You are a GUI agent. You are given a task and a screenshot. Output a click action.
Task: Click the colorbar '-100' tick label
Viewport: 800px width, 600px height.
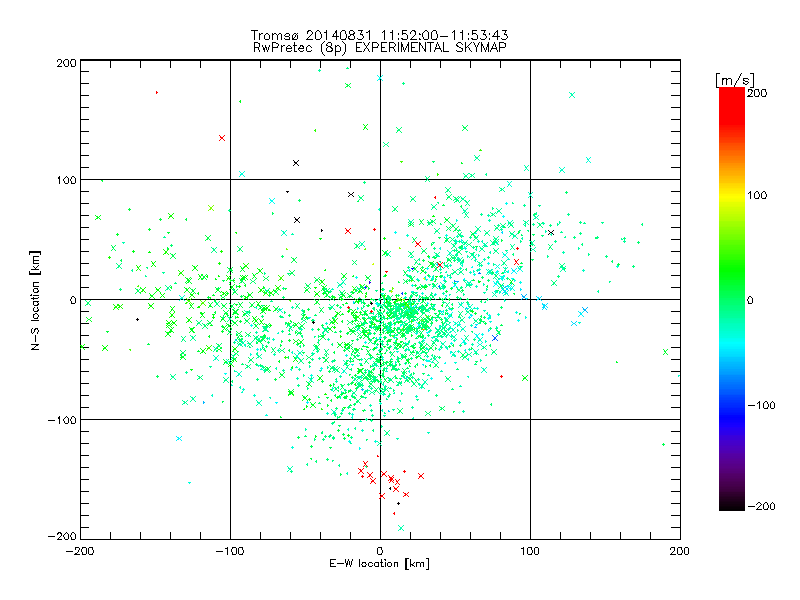click(761, 406)
